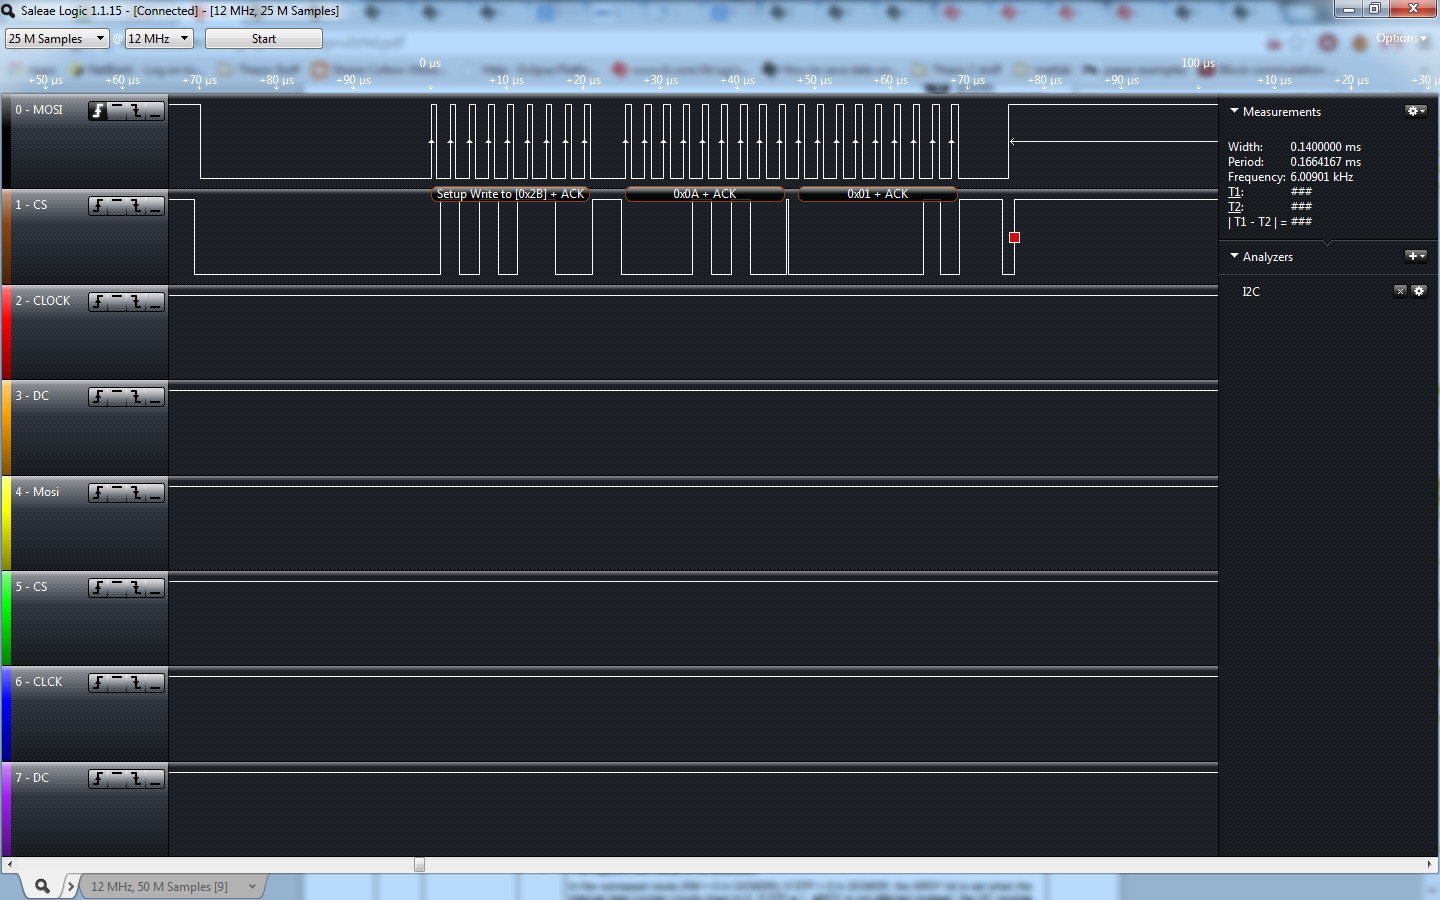Viewport: 1440px width, 900px height.
Task: Click the T1 measurement link
Action: 1234,191
